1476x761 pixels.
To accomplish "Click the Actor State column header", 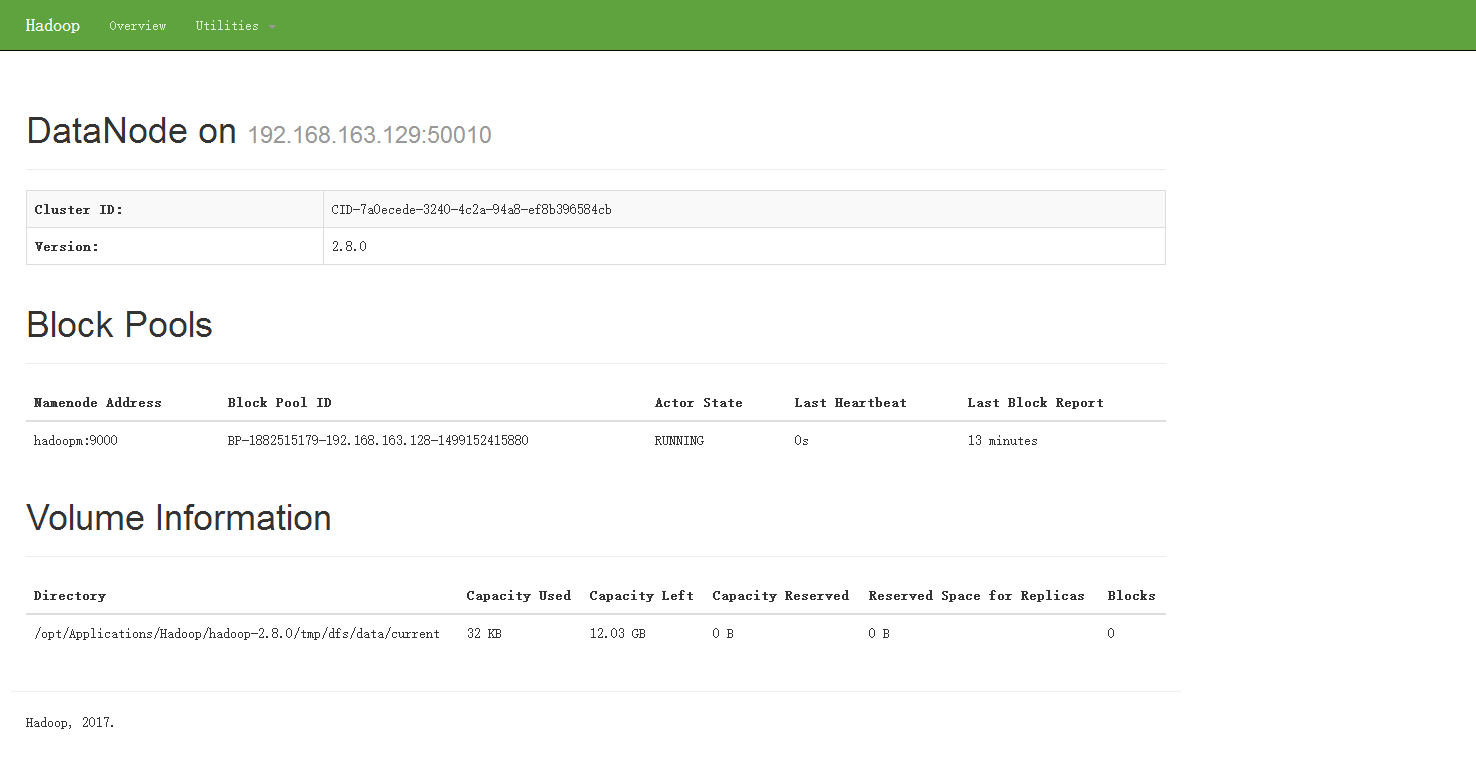I will [699, 403].
